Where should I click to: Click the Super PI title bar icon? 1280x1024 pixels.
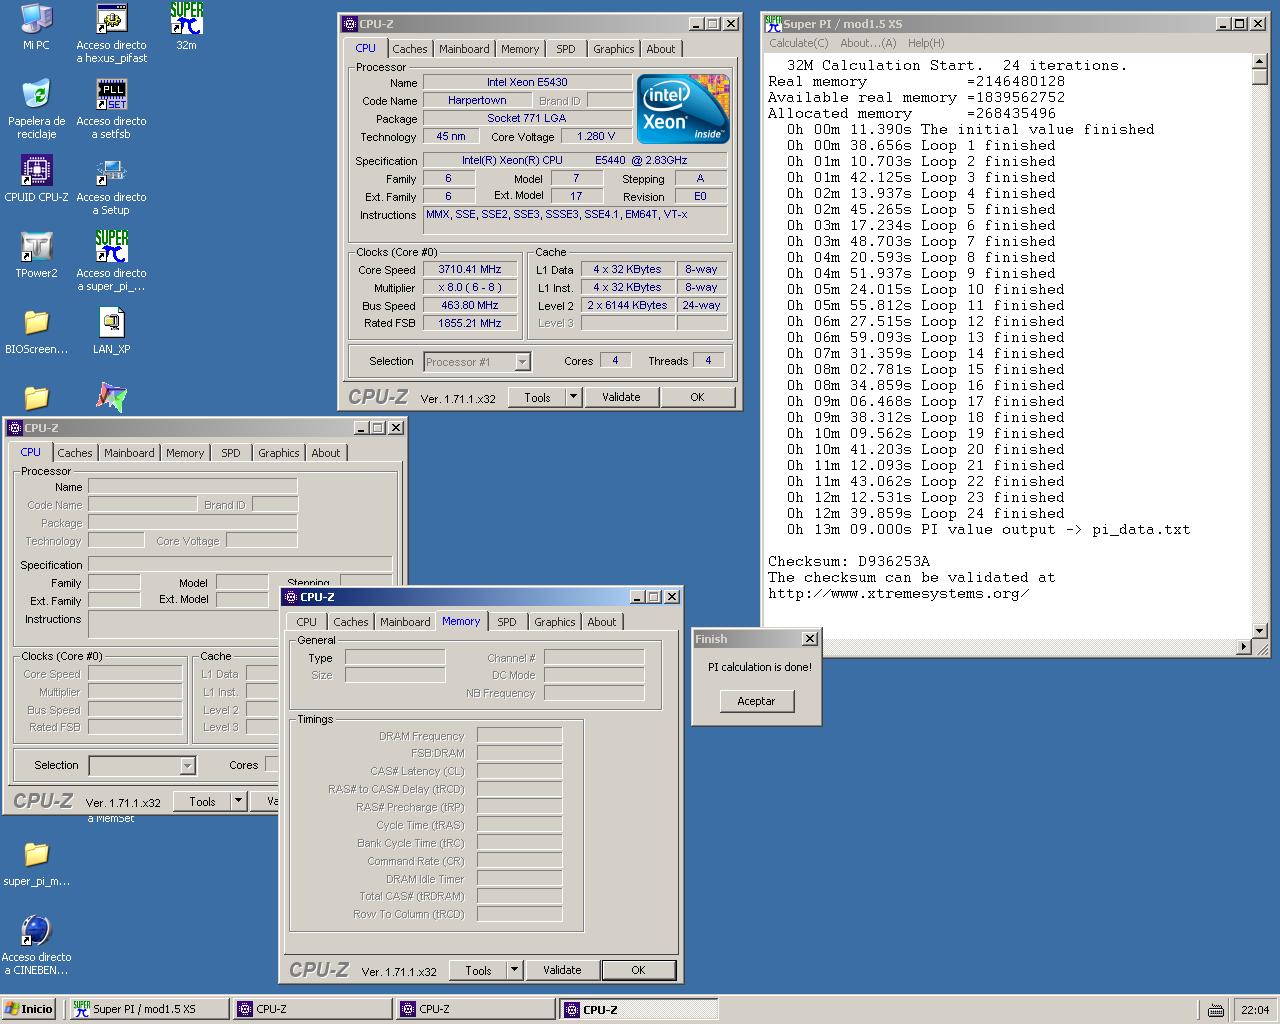pyautogui.click(x=773, y=23)
